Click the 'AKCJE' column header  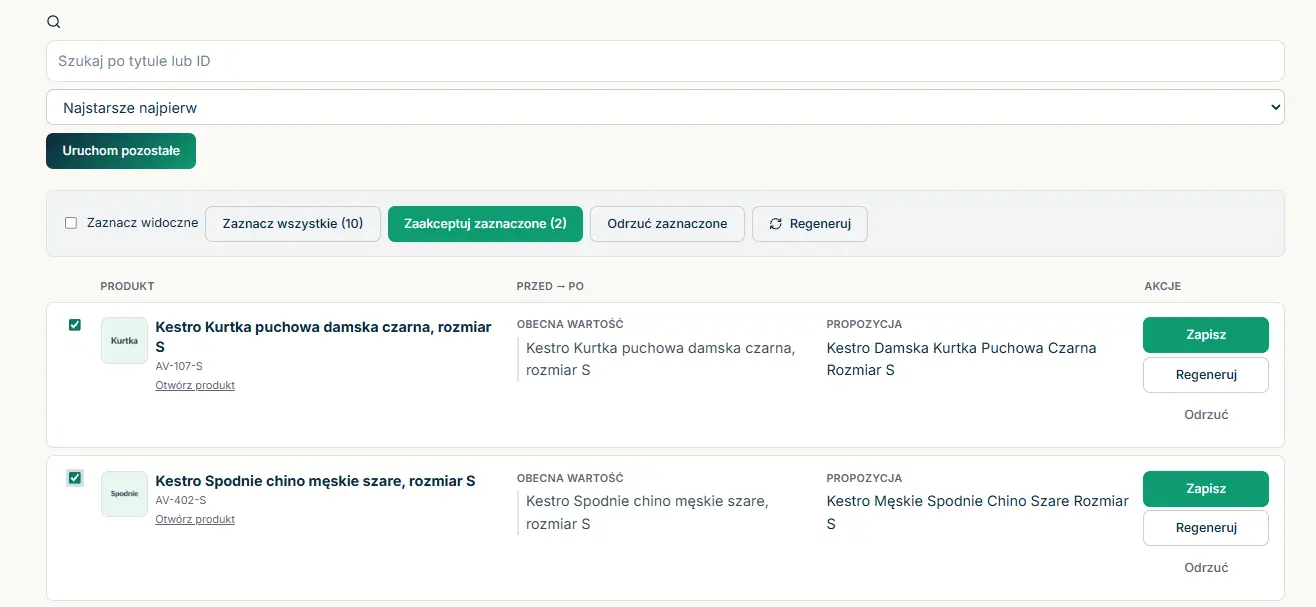click(x=1163, y=286)
